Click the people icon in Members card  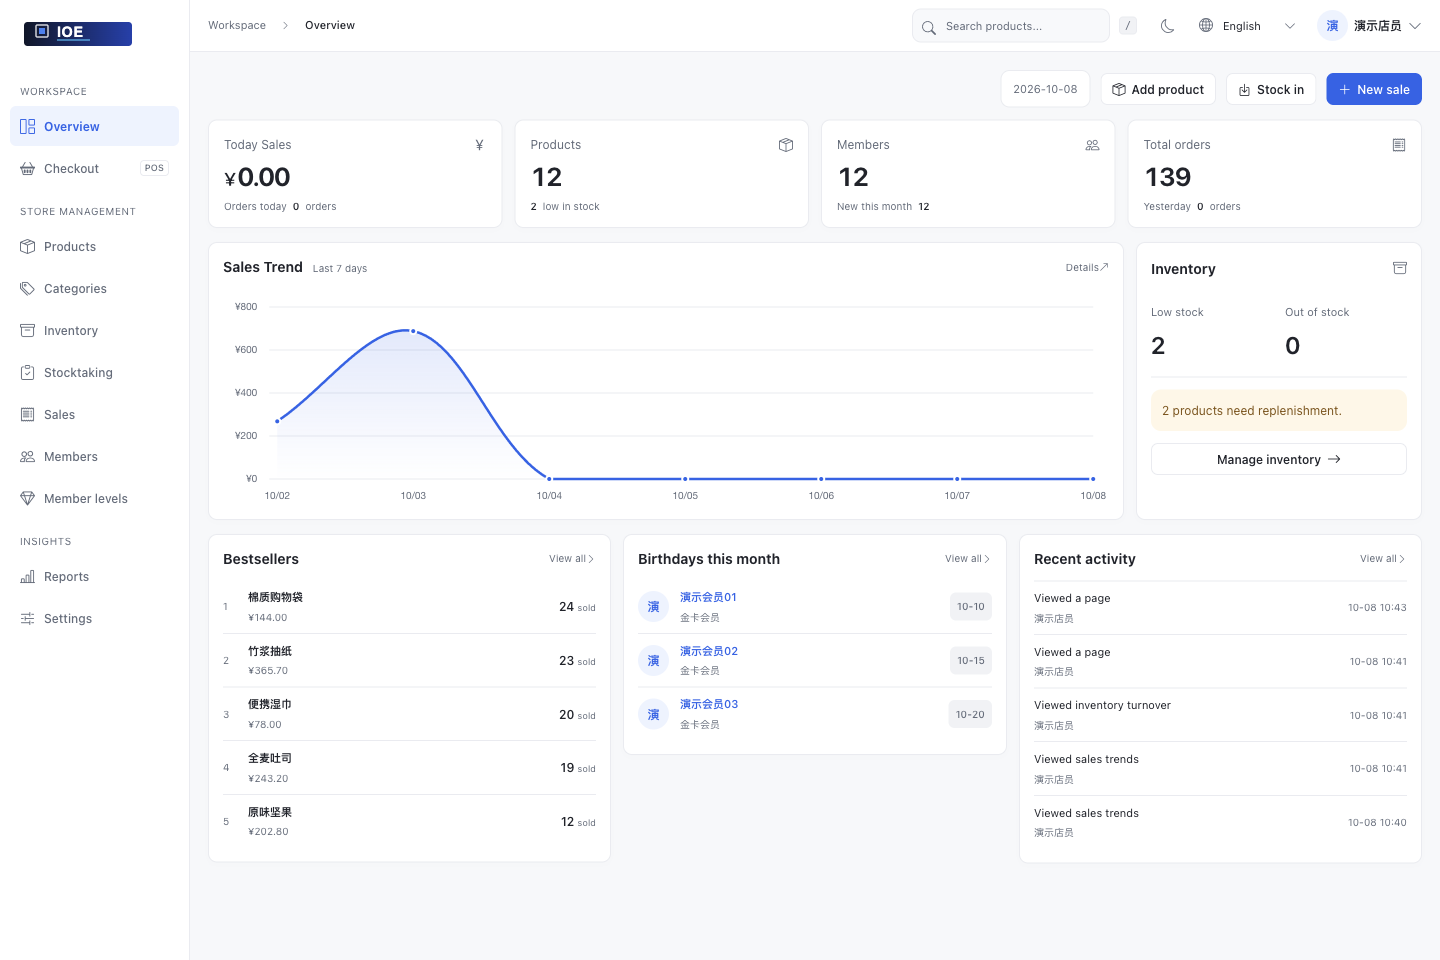point(1092,145)
